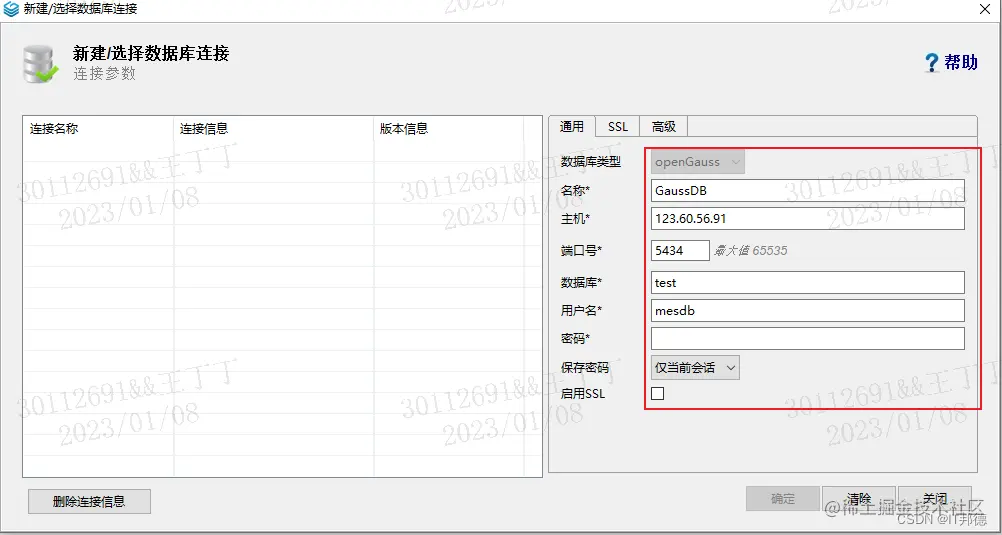
Task: Switch to the SSL tab
Action: [618, 127]
